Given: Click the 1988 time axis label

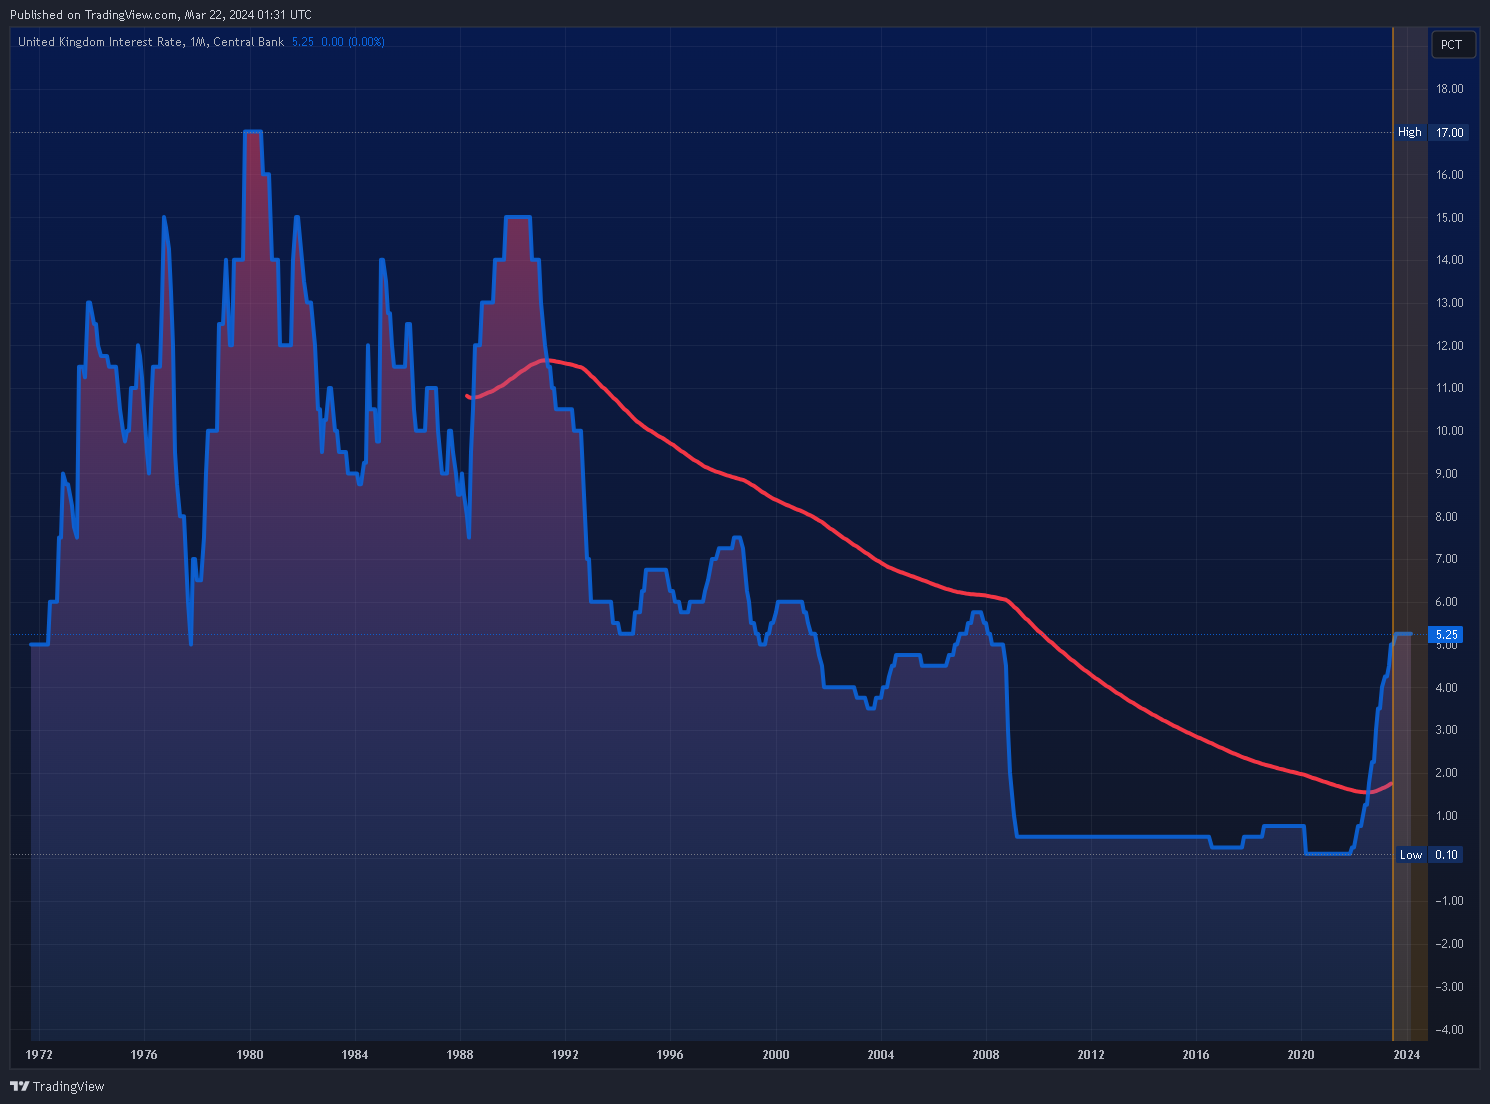Looking at the screenshot, I should point(460,1055).
